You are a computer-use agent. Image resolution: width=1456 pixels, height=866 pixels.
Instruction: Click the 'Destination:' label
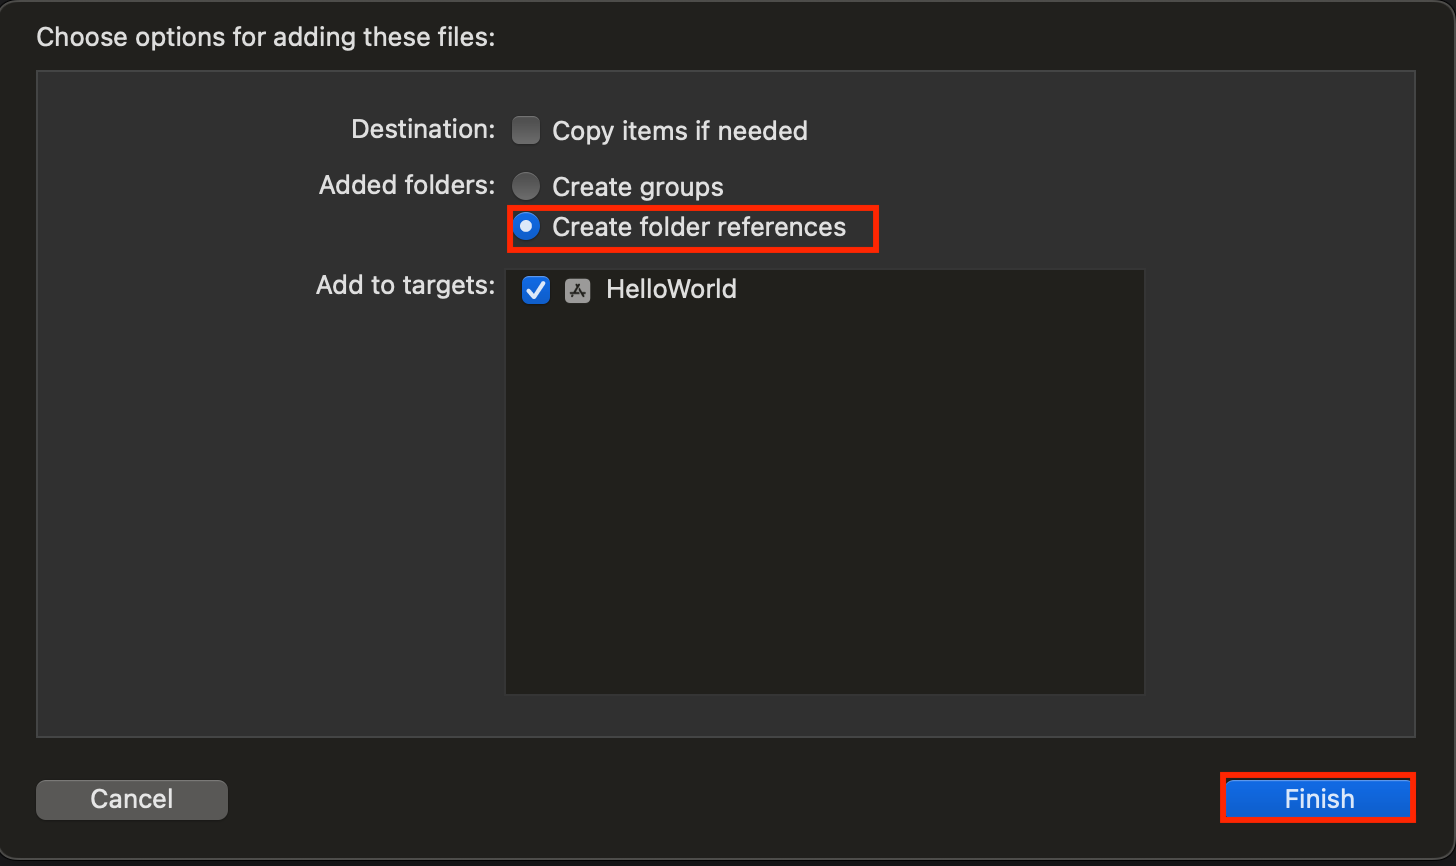point(423,129)
